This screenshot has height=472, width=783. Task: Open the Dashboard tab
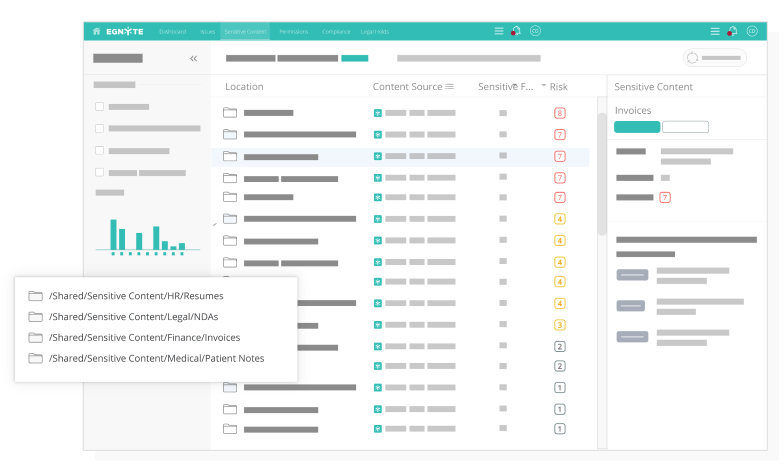(x=172, y=31)
